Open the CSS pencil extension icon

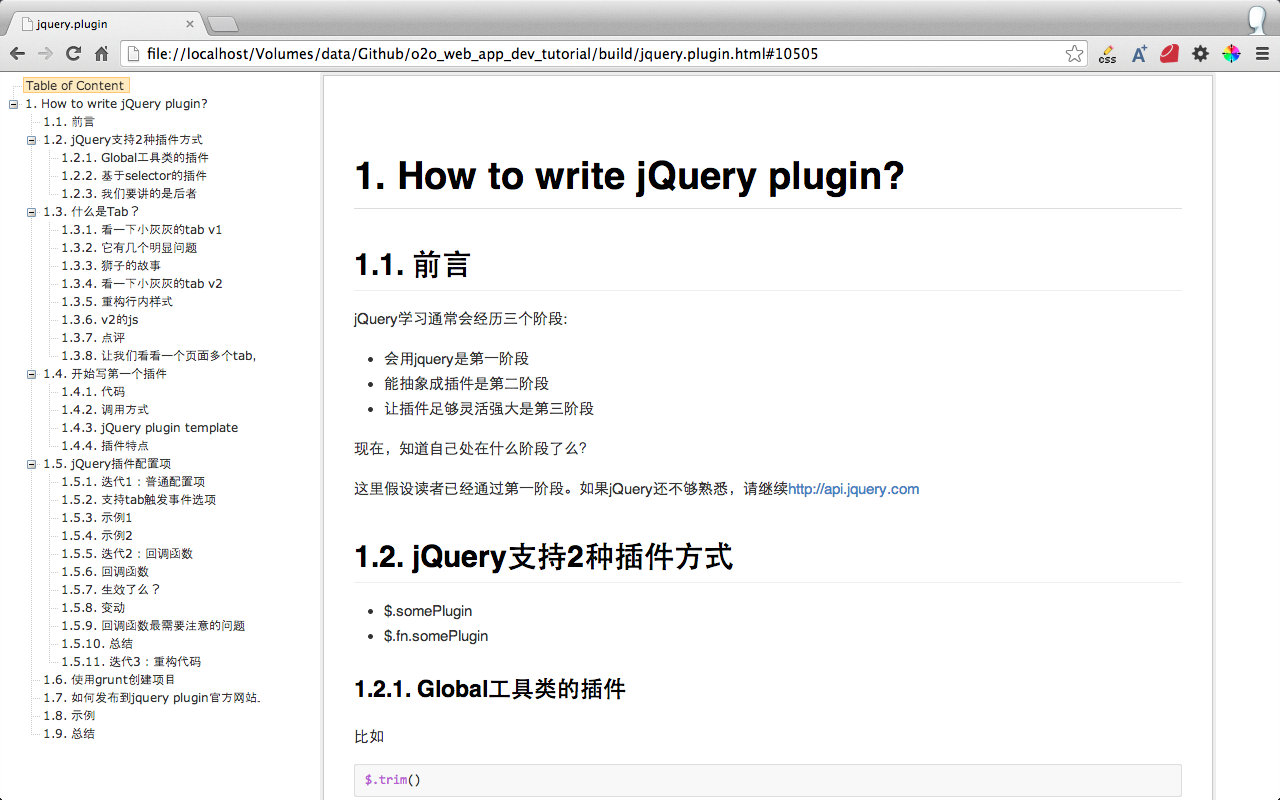click(1107, 54)
